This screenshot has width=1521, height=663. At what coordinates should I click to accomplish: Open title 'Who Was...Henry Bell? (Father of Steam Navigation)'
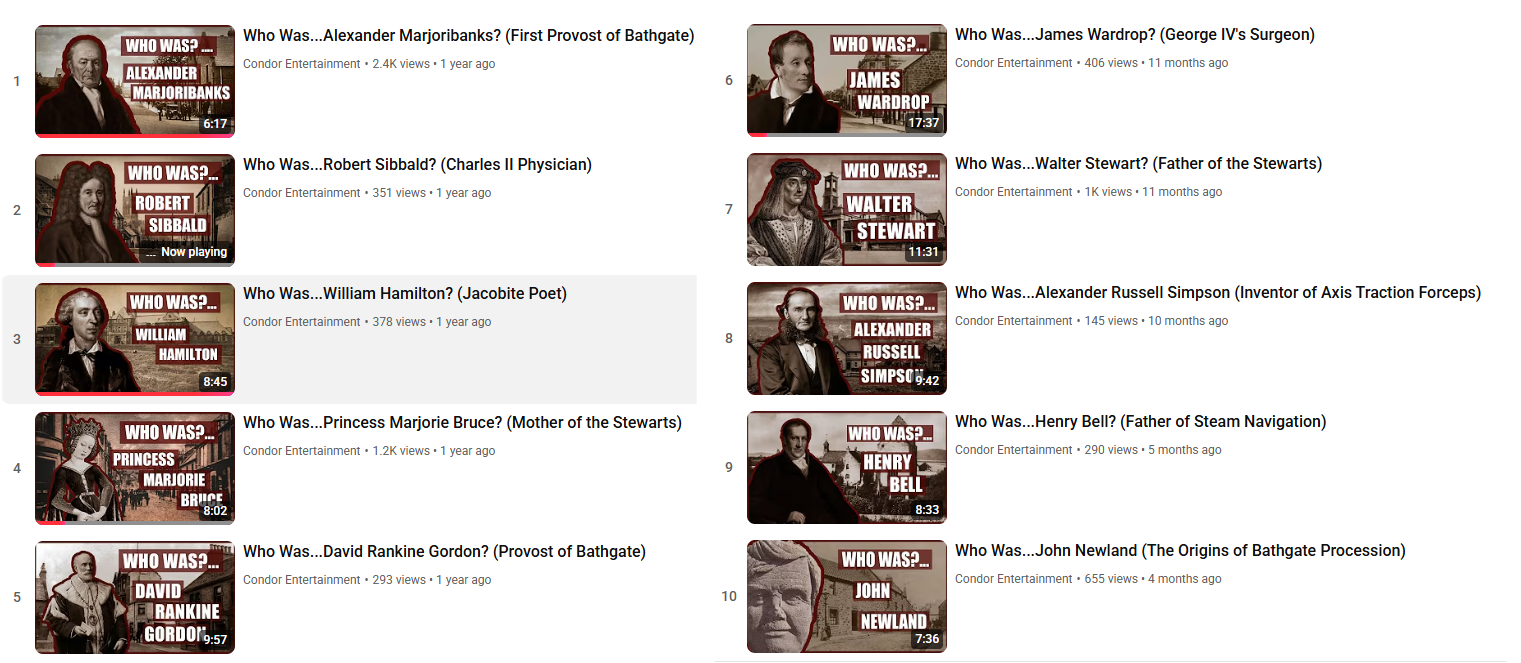click(1141, 422)
